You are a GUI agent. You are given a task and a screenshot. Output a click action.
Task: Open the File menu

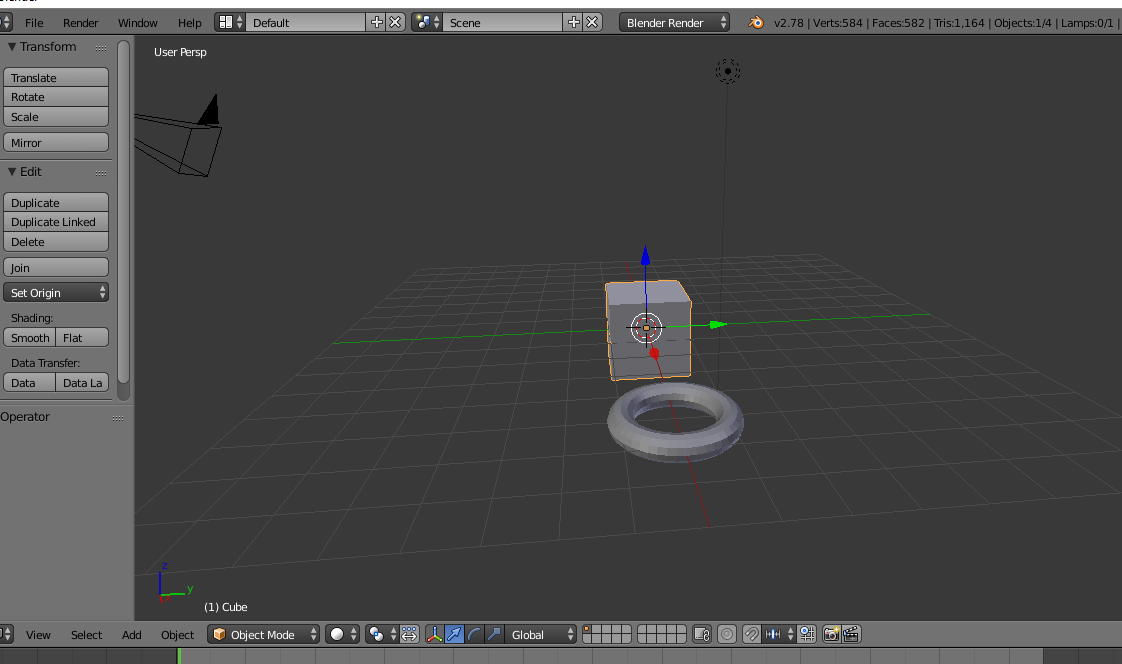coord(34,23)
